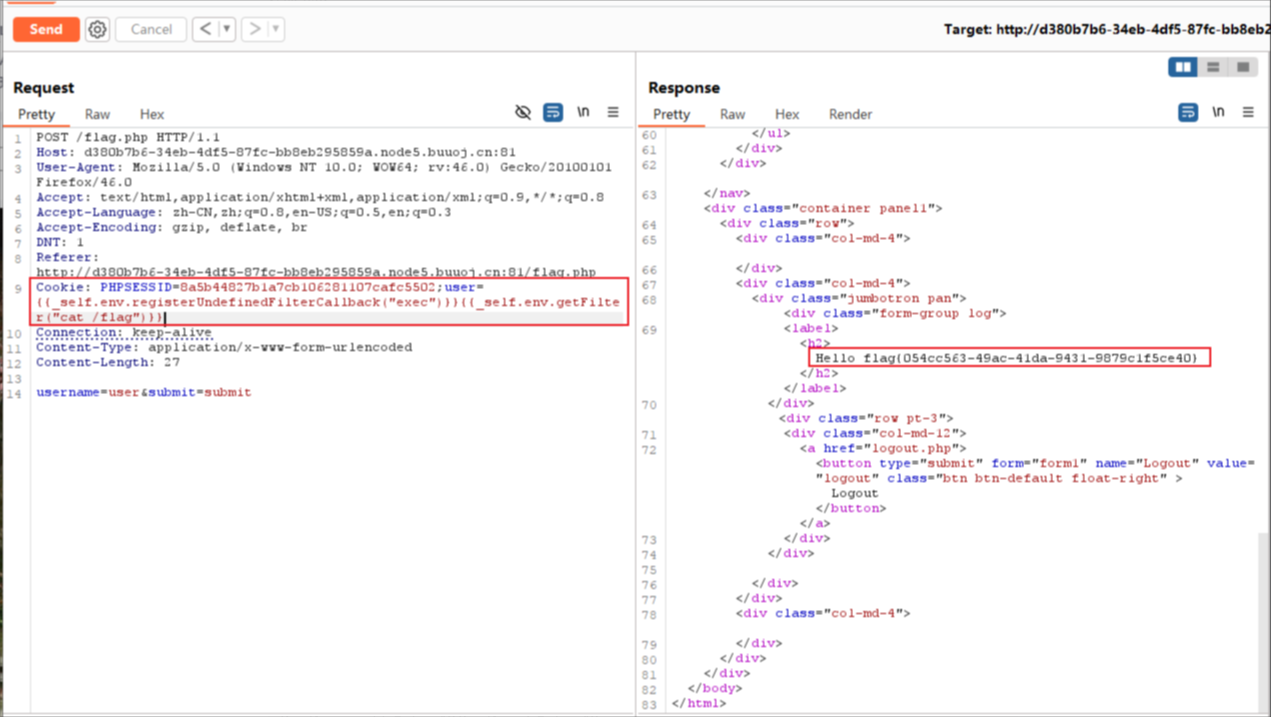The image size is (1271, 717).
Task: Click the registerUndefinedFilterCallback payload text
Action: pyautogui.click(x=243, y=302)
